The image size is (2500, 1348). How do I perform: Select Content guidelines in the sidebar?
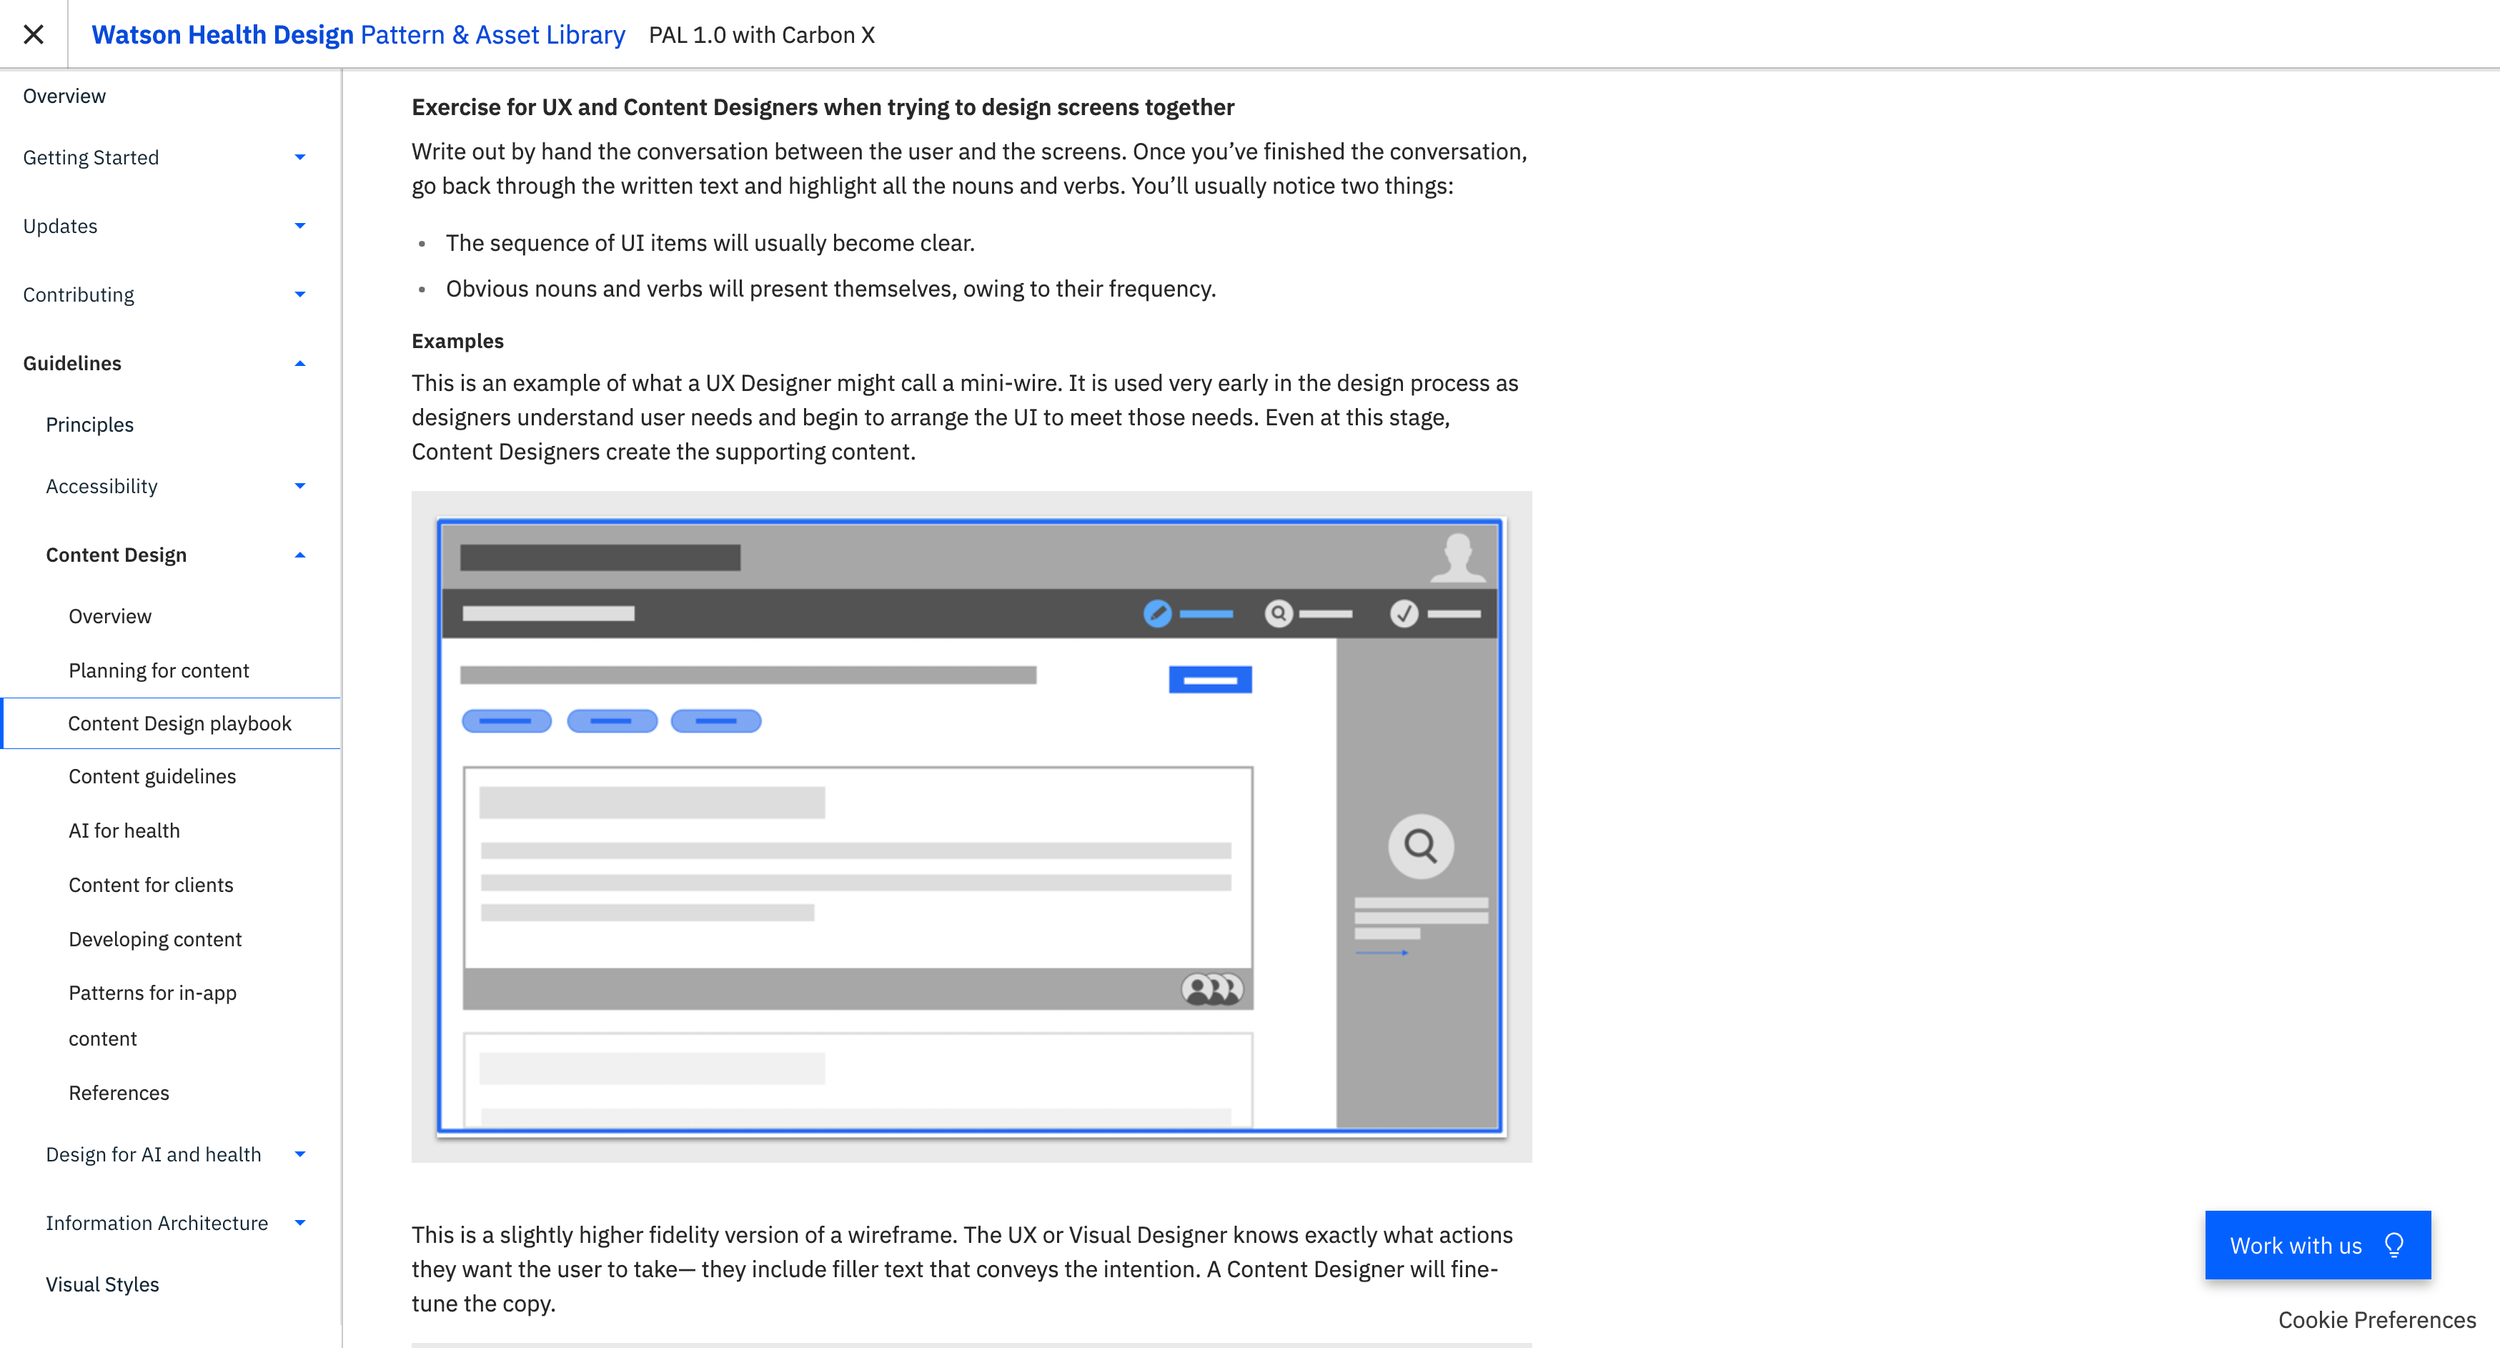(152, 776)
